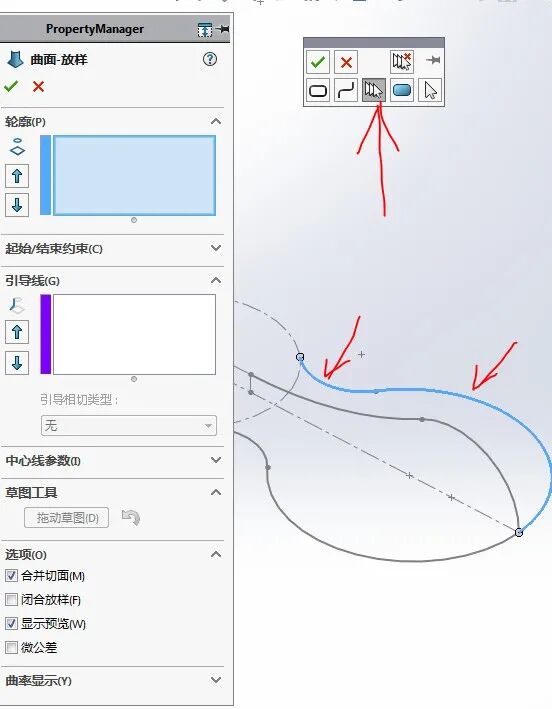Image resolution: width=552 pixels, height=709 pixels.
Task: Toggle the 合并切面 checkbox
Action: [x=11, y=576]
